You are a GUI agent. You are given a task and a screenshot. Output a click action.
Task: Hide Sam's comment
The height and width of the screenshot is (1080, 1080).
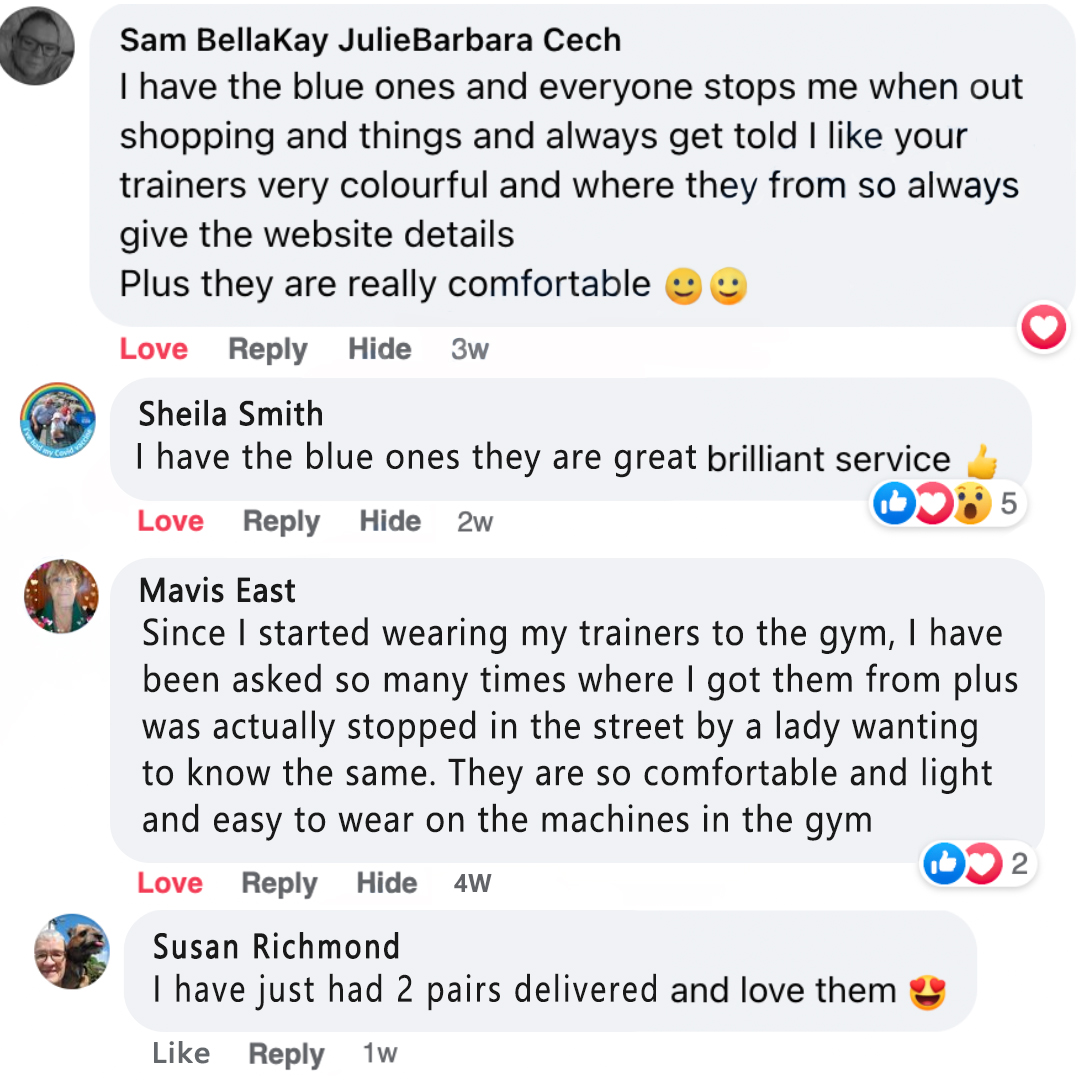tap(379, 349)
